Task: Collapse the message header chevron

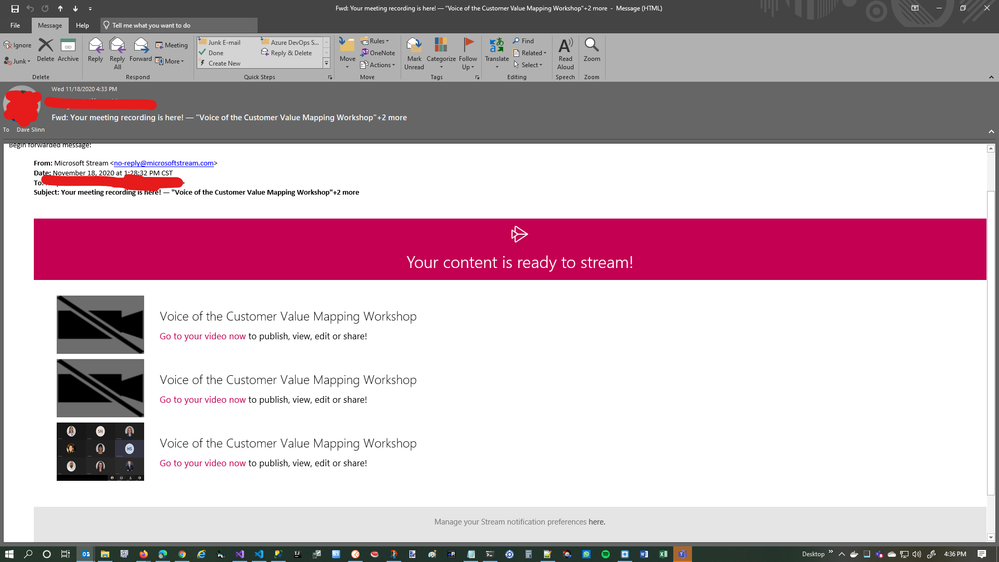Action: click(991, 131)
